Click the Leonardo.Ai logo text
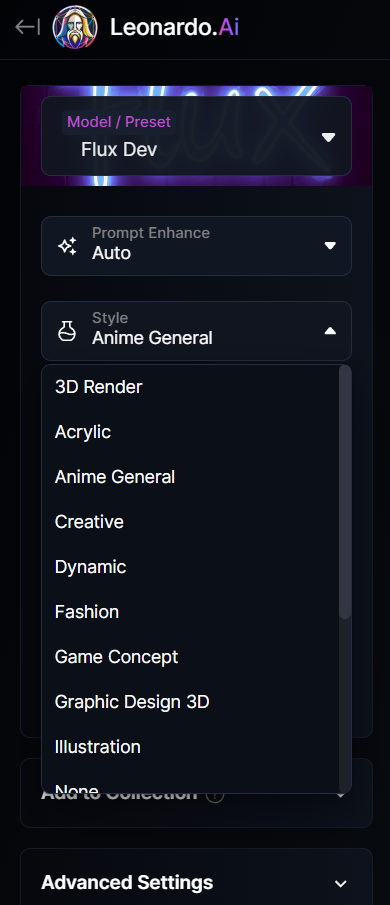Image resolution: width=390 pixels, height=905 pixels. pyautogui.click(x=174, y=27)
